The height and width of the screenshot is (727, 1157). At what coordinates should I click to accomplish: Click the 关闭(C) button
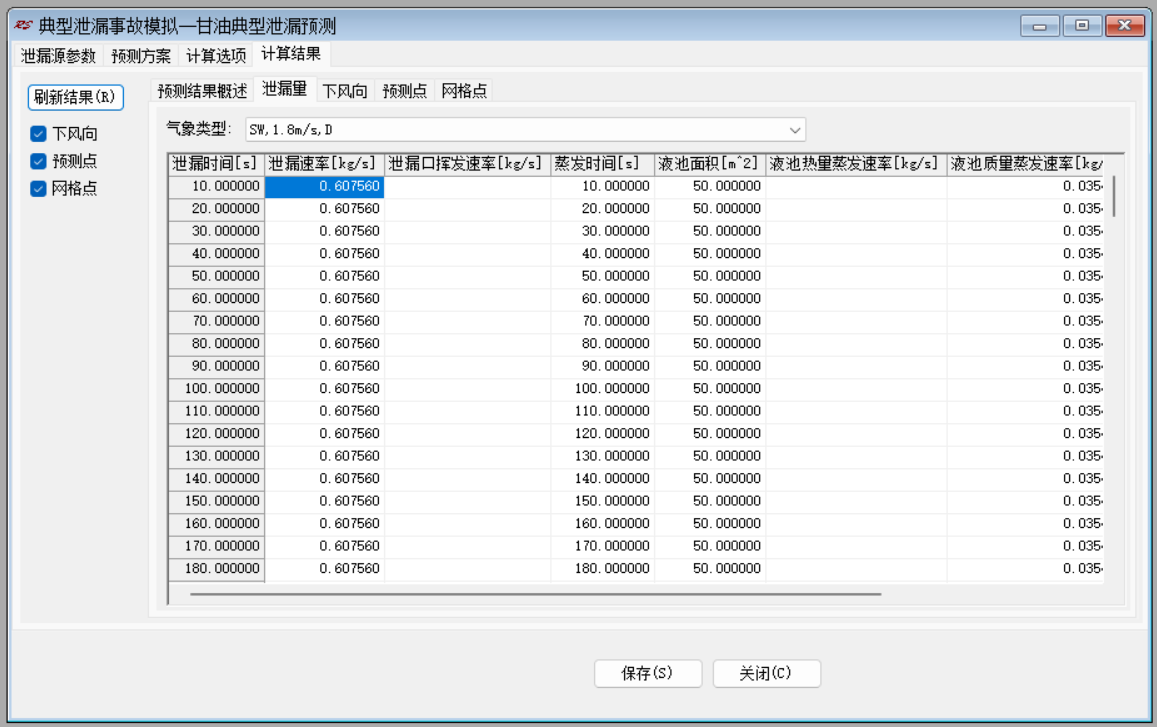[766, 673]
